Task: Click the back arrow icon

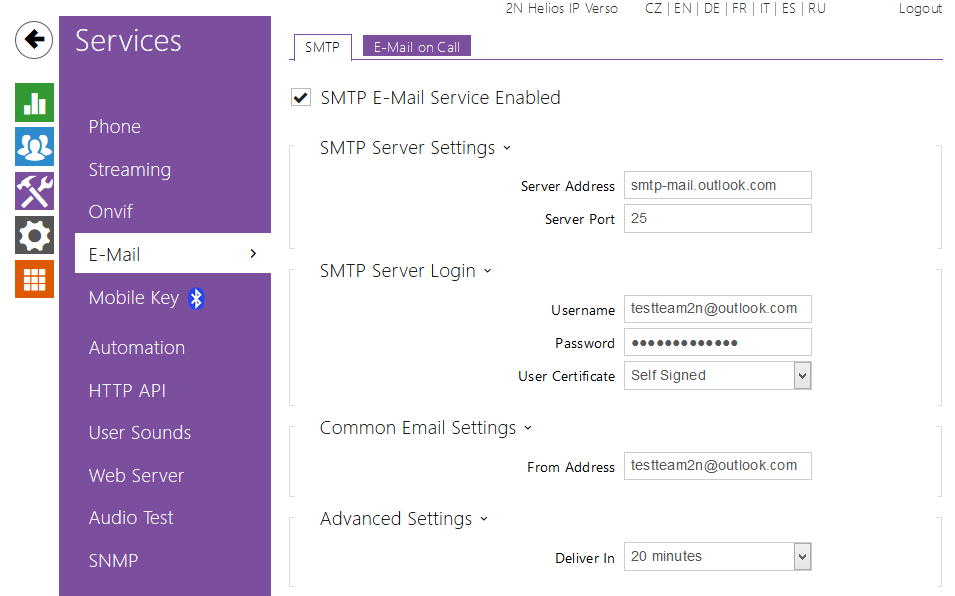Action: coord(34,40)
